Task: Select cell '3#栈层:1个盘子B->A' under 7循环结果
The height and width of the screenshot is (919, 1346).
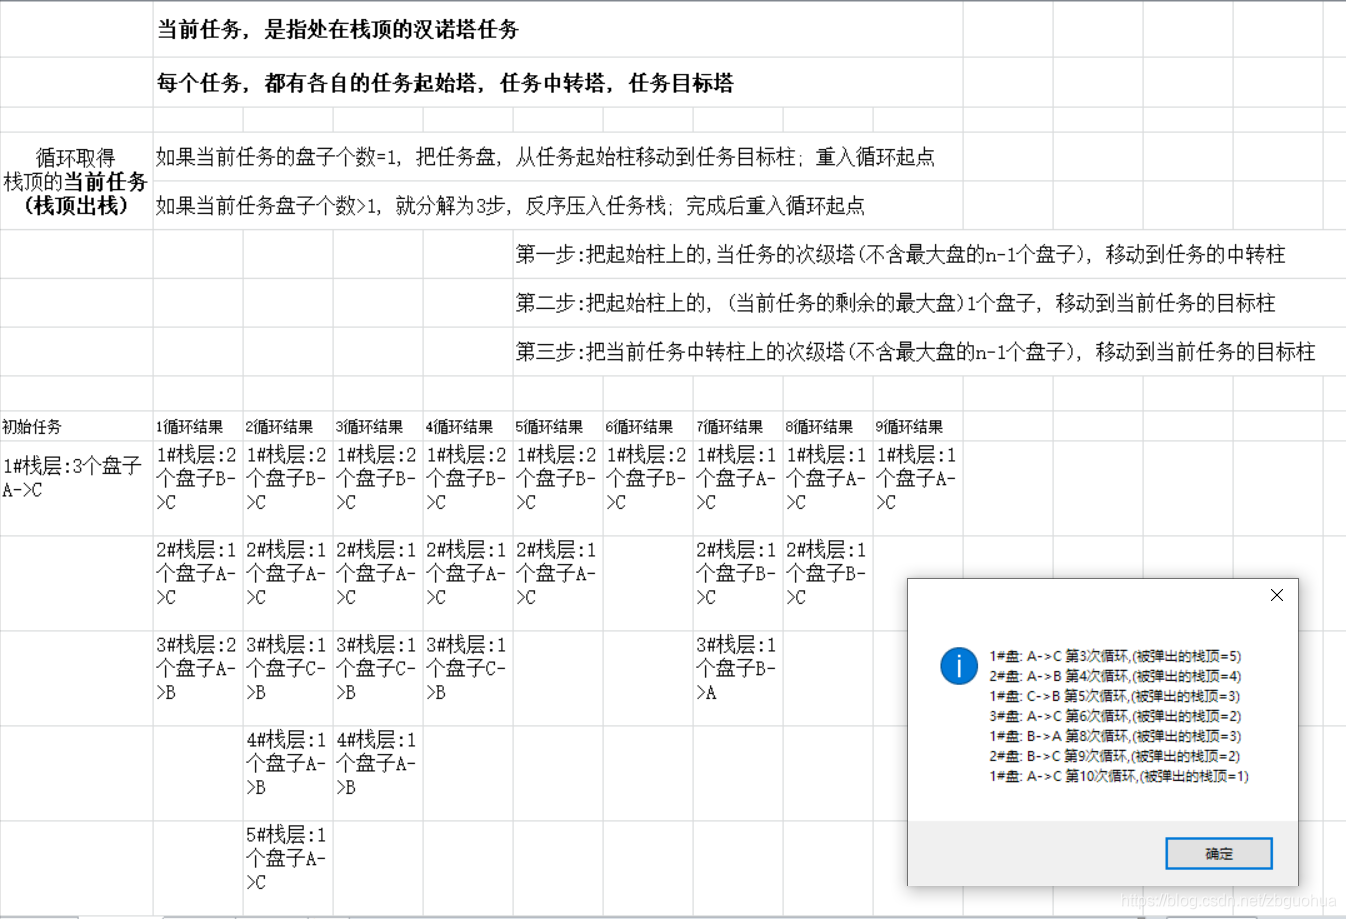Action: click(738, 678)
